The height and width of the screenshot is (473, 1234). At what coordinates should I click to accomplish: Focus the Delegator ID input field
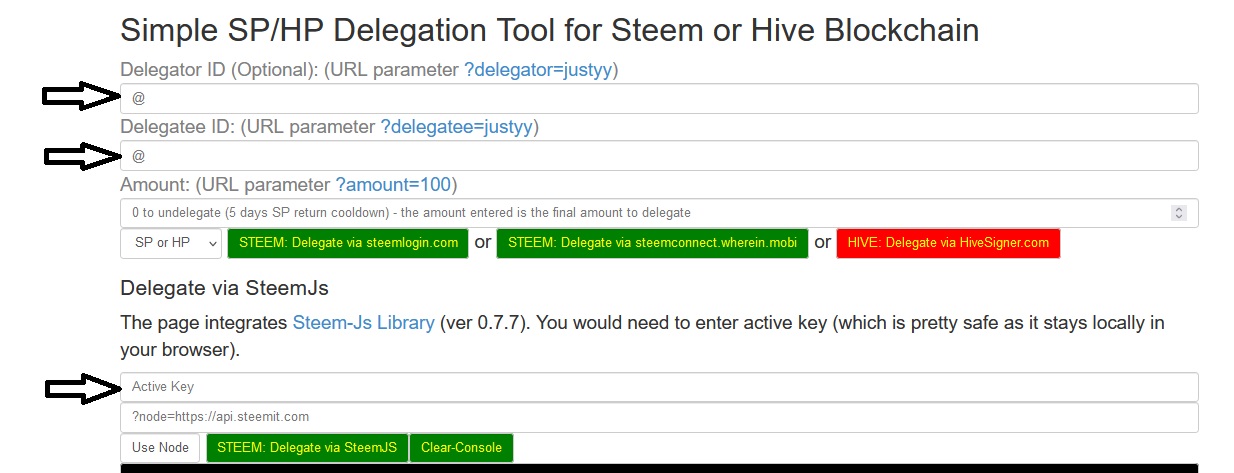click(659, 99)
